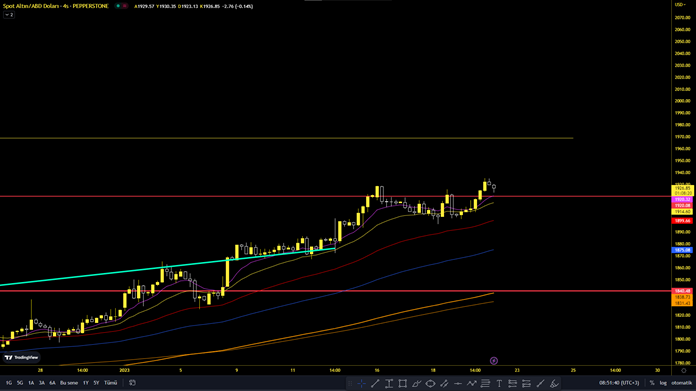Image resolution: width=696 pixels, height=391 pixels.
Task: Toggle log scale mode
Action: [x=663, y=383]
